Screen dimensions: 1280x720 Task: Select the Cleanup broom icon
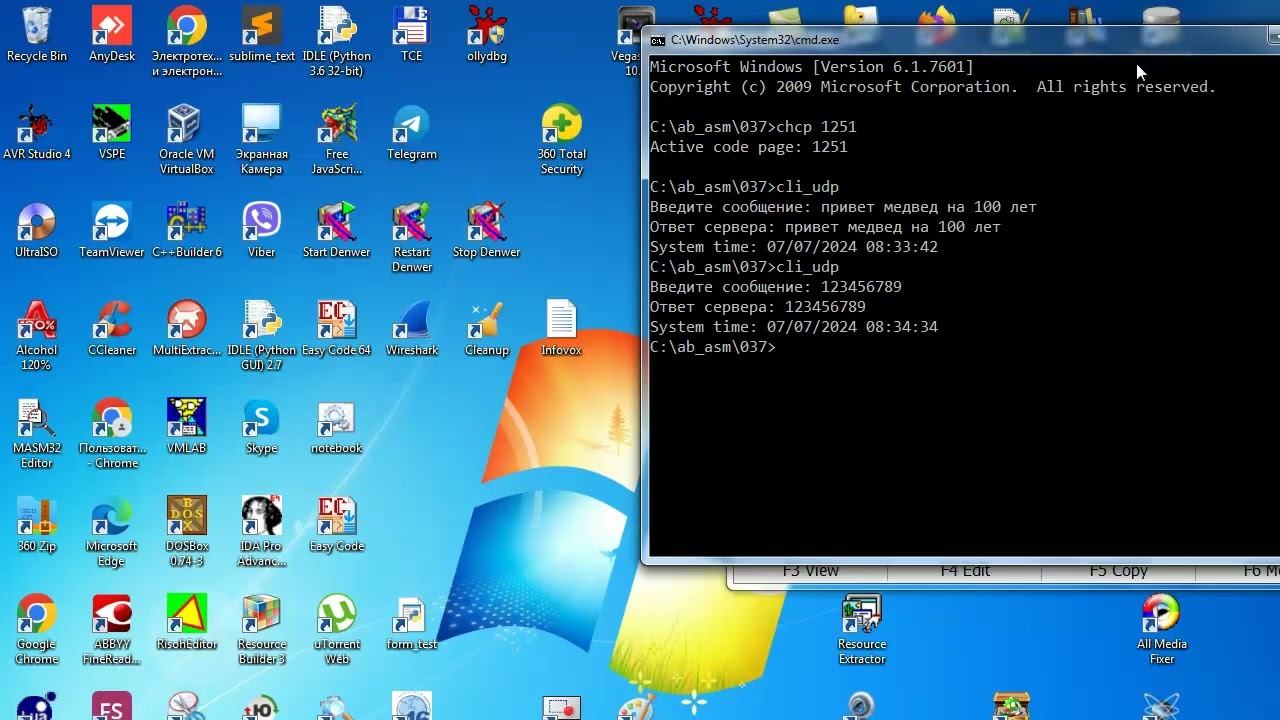coord(487,329)
